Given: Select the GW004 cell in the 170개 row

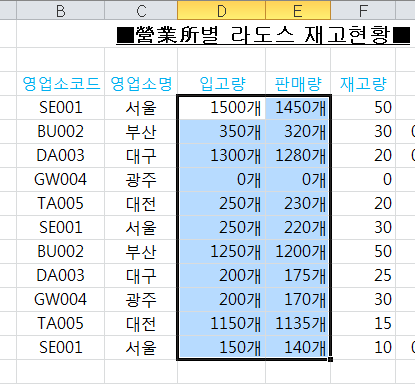Looking at the screenshot, I should click(61, 299).
